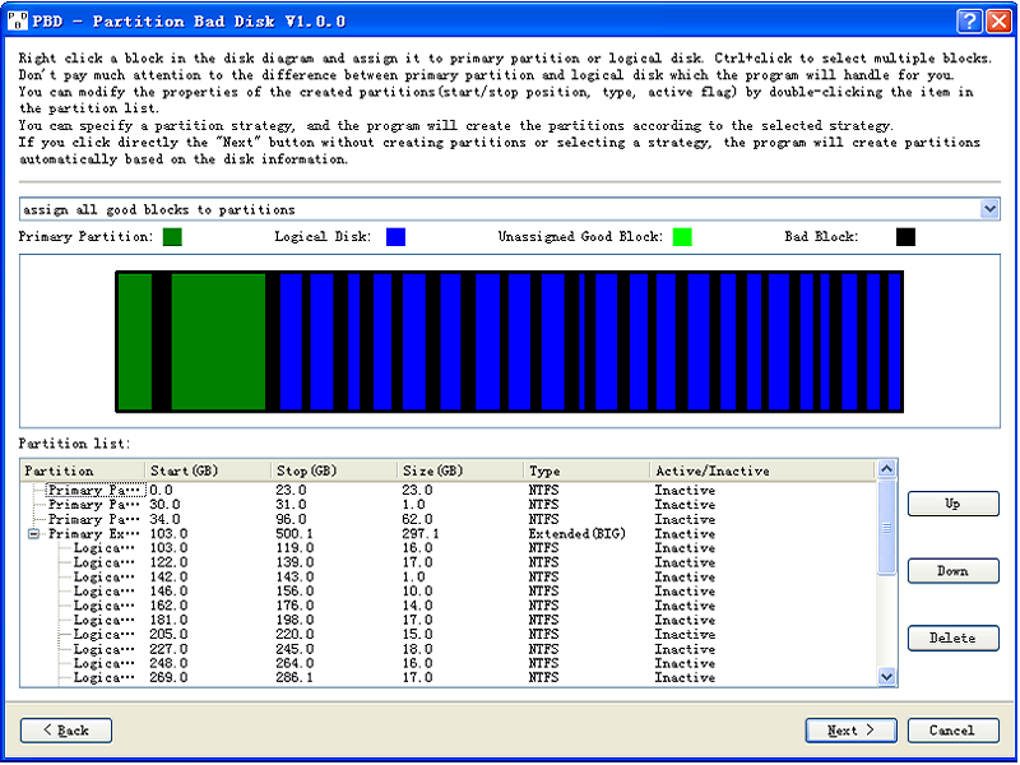The width and height of the screenshot is (1020, 765).
Task: Collapse the Primary Extended partition tree node
Action: 33,534
